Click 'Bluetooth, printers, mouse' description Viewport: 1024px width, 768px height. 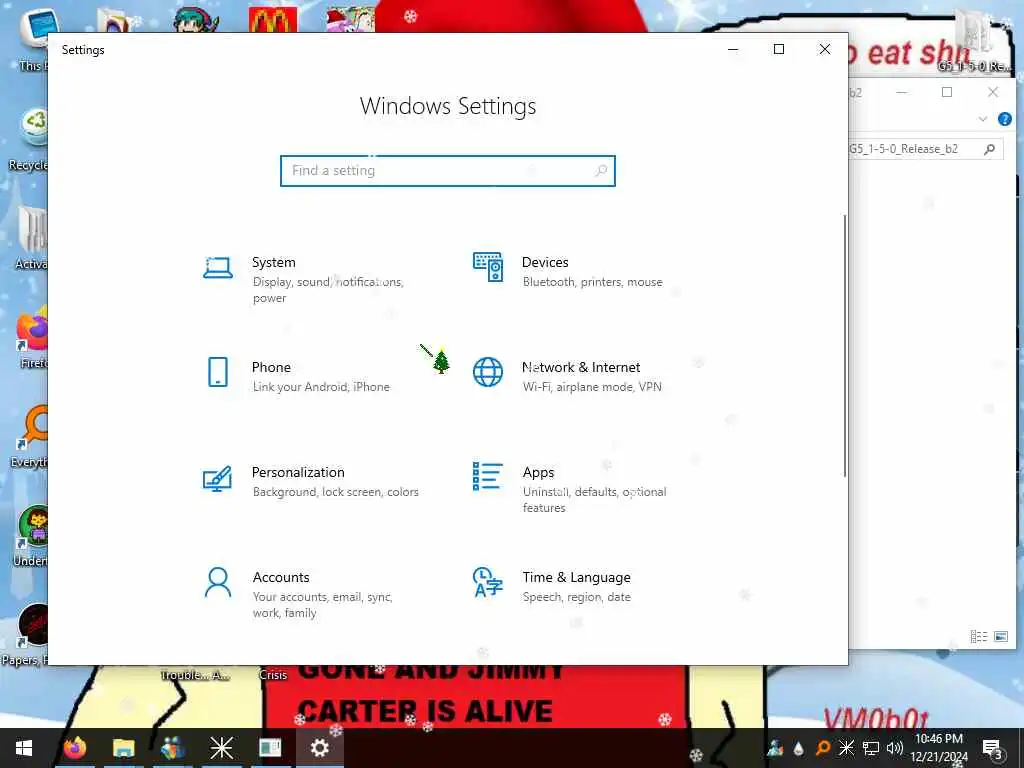click(592, 282)
